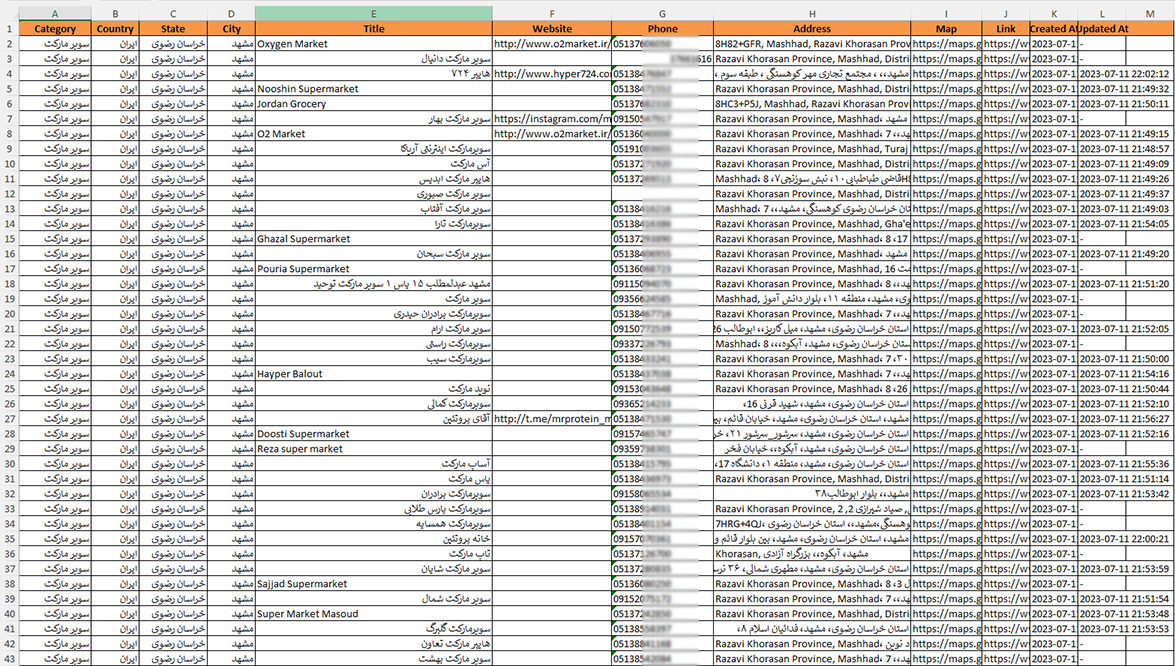Select column L header

click(1102, 13)
